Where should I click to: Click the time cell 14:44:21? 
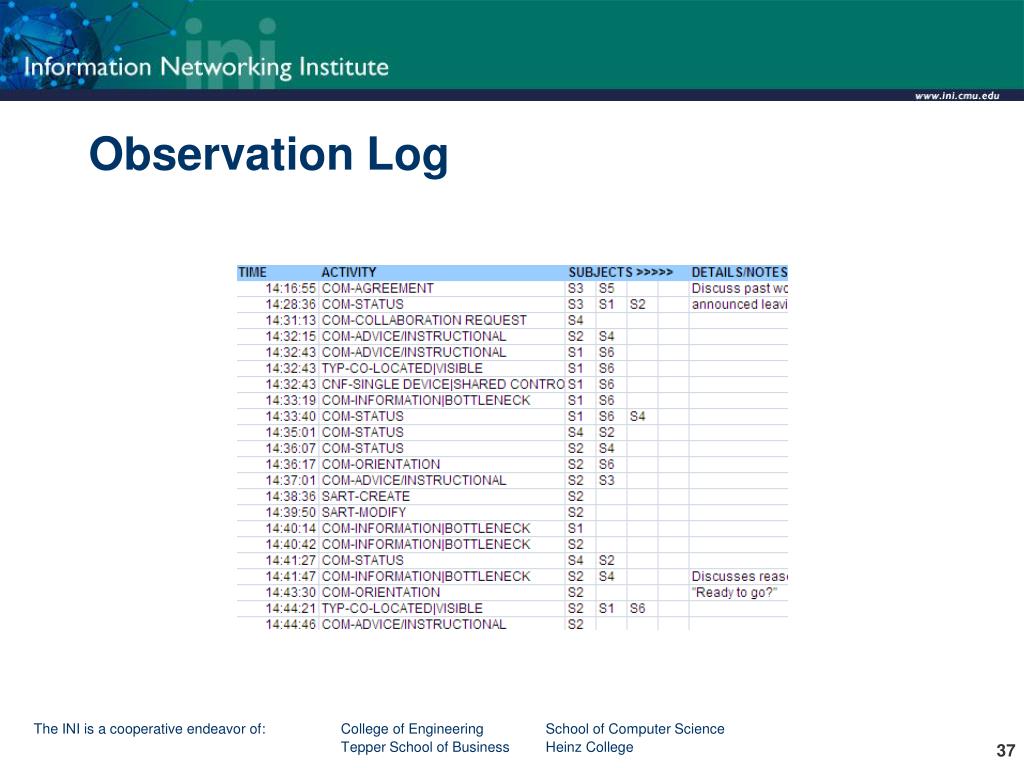(290, 609)
